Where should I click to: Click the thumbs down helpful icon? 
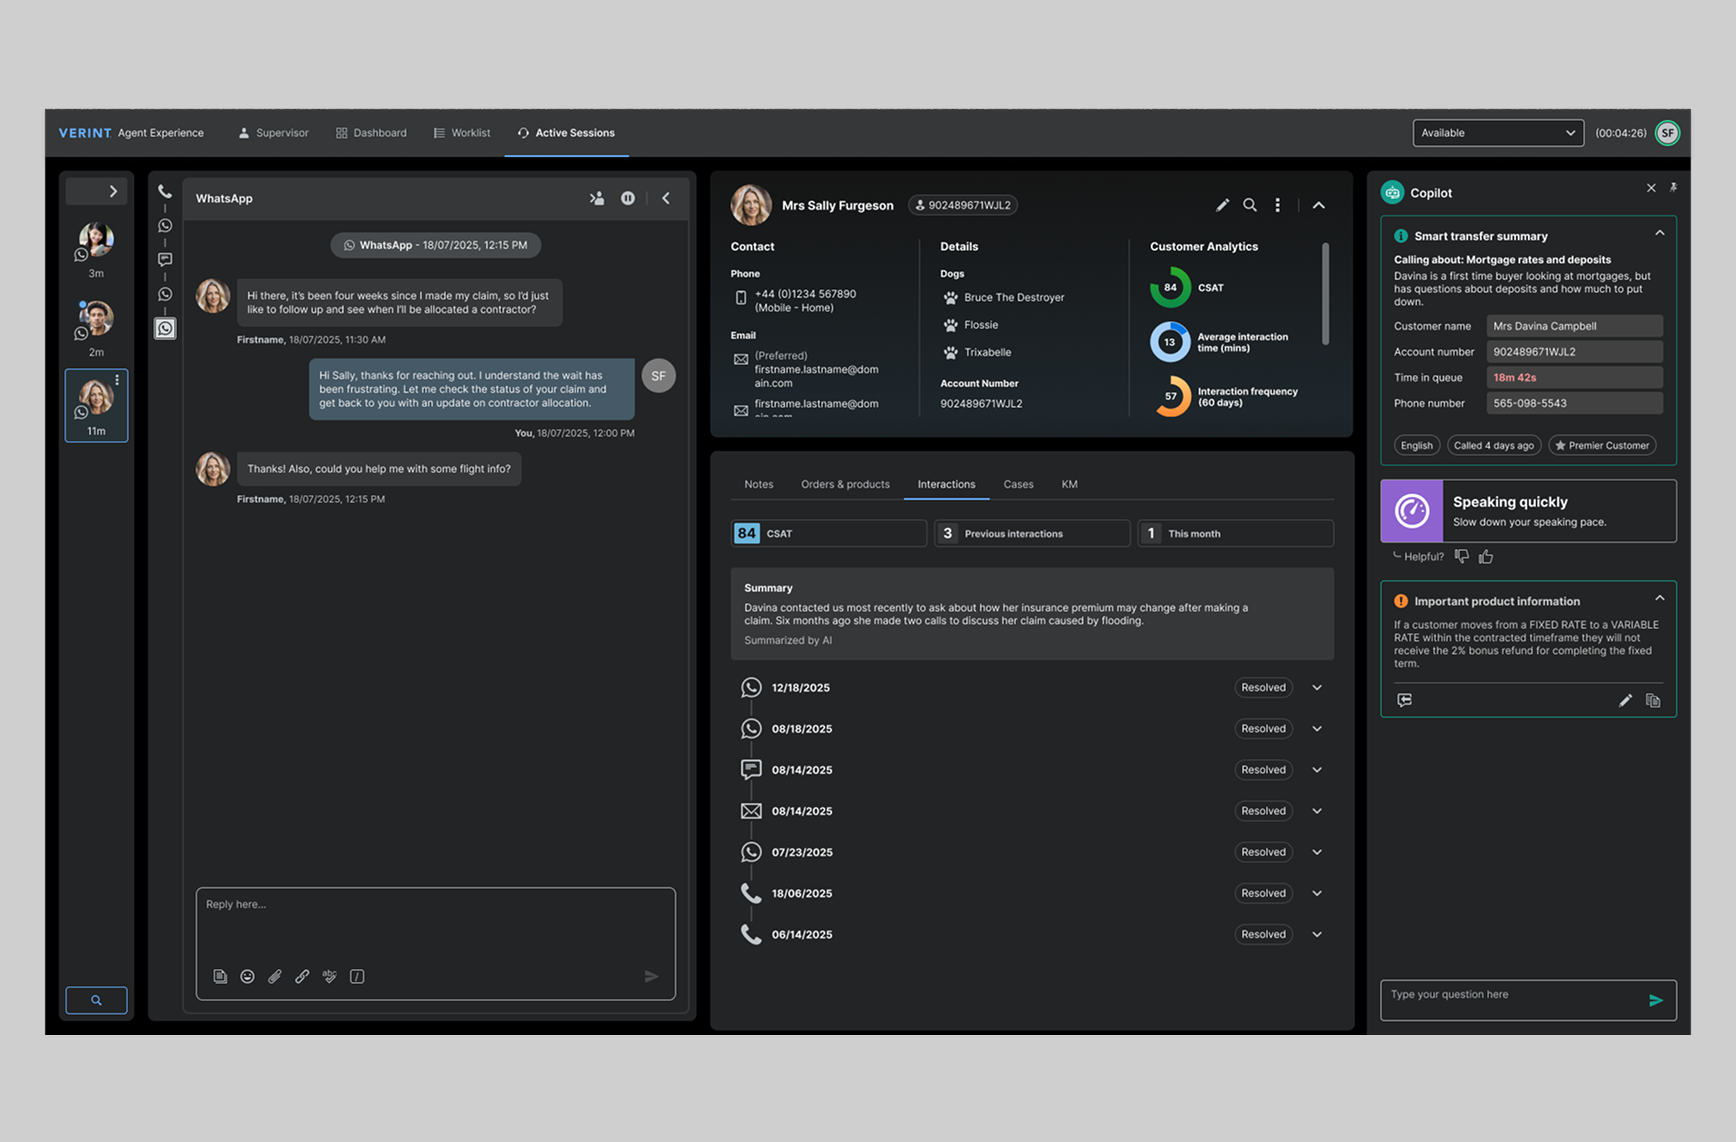1461,556
